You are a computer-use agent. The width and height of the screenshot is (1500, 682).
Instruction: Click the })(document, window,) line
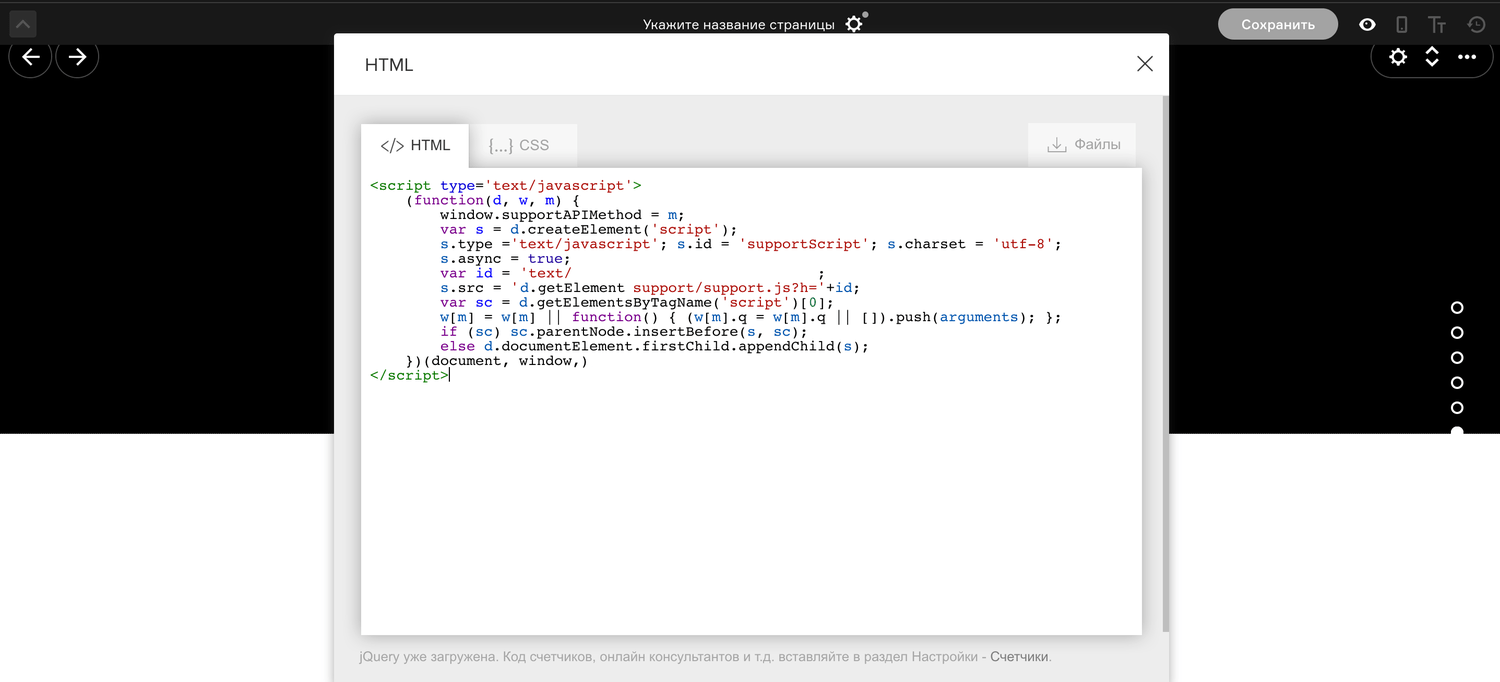click(497, 361)
